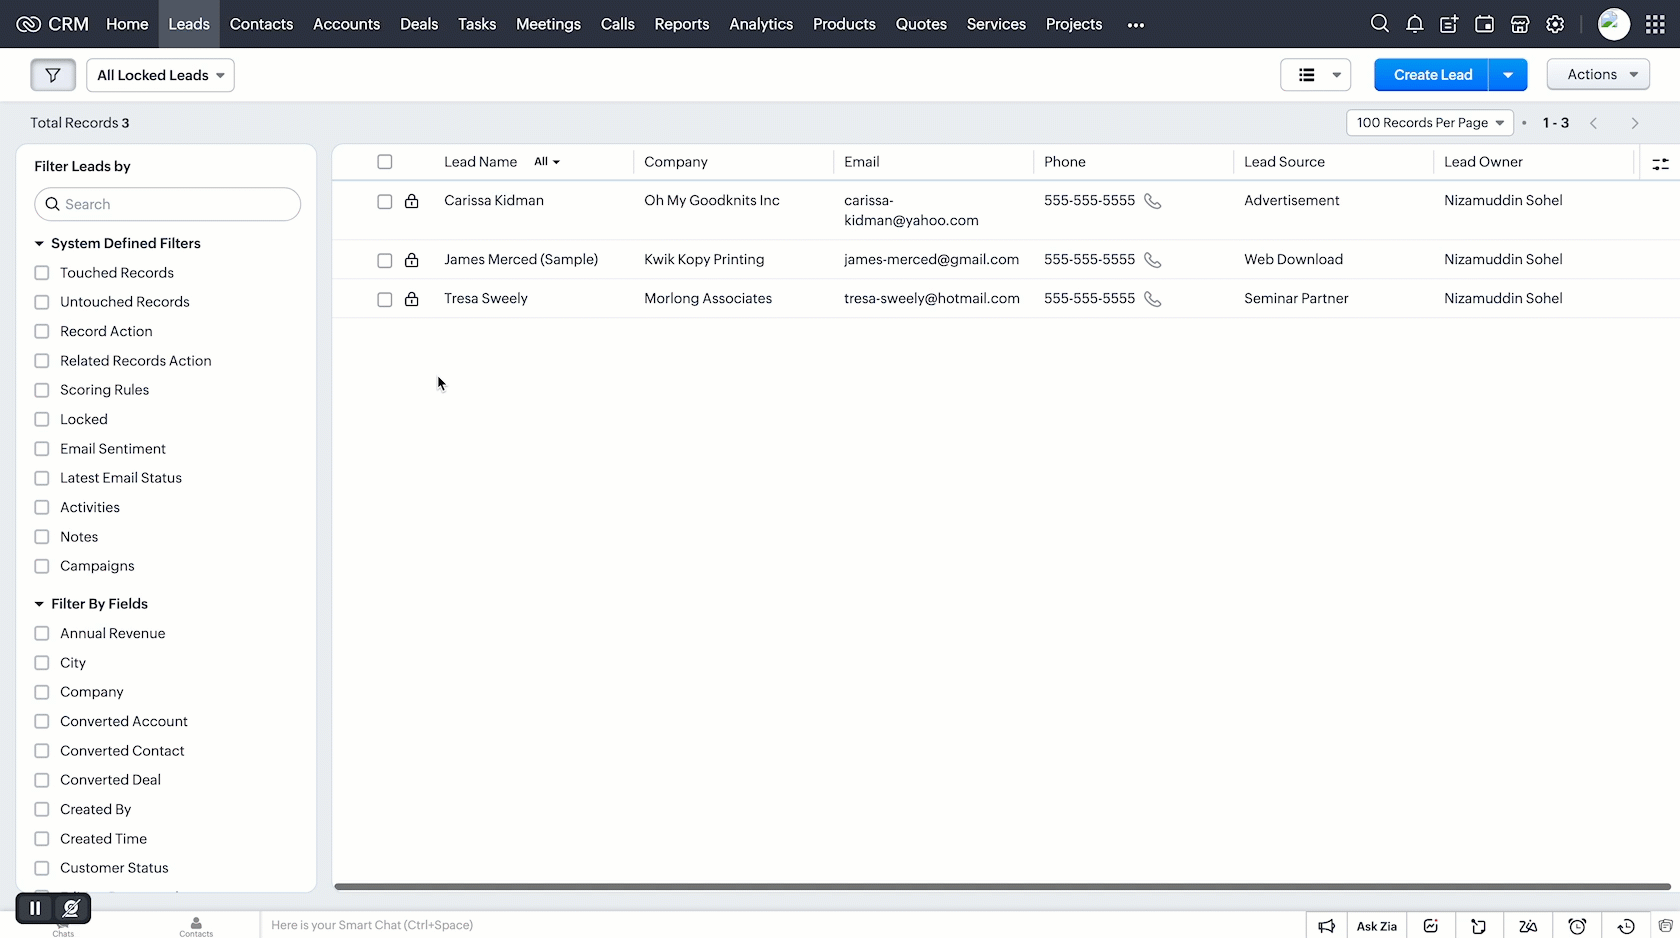
Task: Open the search magnifier in top bar
Action: click(x=1379, y=24)
